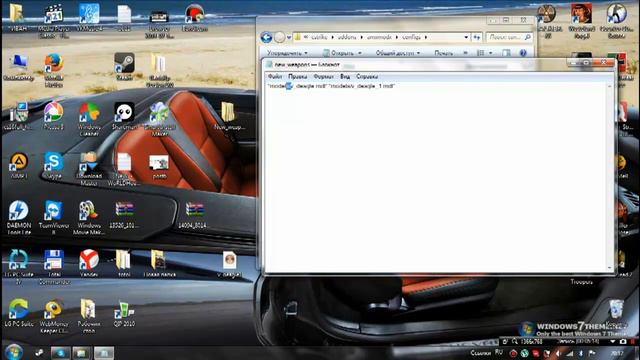Click the Windows Start orb
This screenshot has height=360, width=640.
coord(14,352)
